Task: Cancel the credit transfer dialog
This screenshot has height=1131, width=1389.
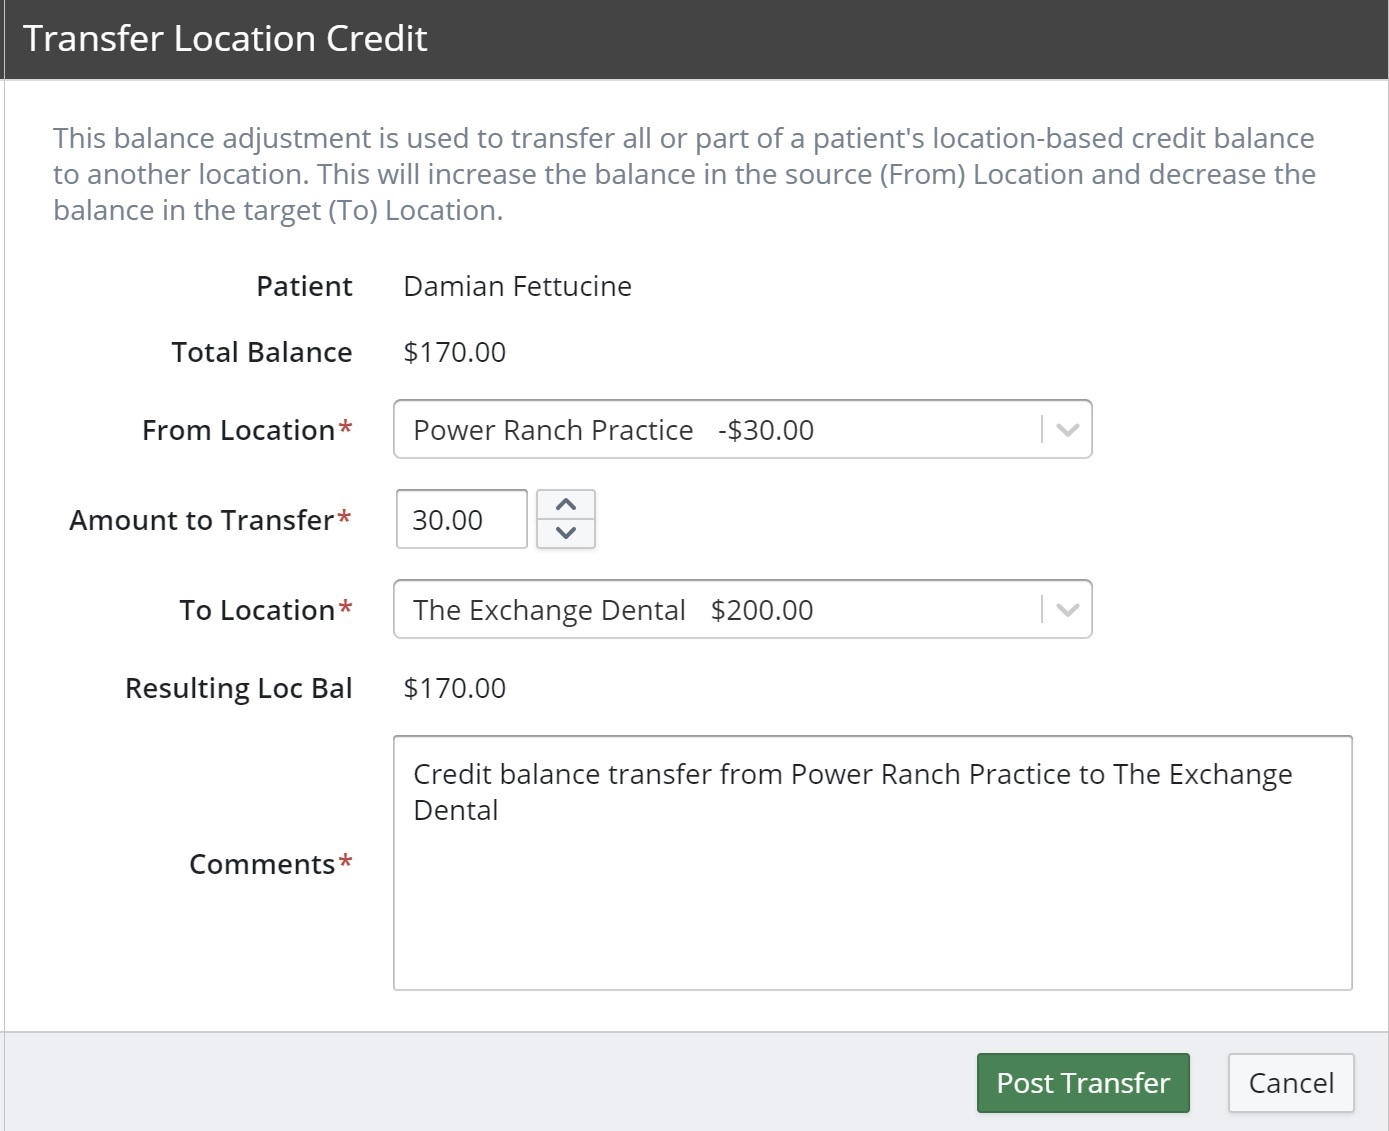Action: (1290, 1083)
